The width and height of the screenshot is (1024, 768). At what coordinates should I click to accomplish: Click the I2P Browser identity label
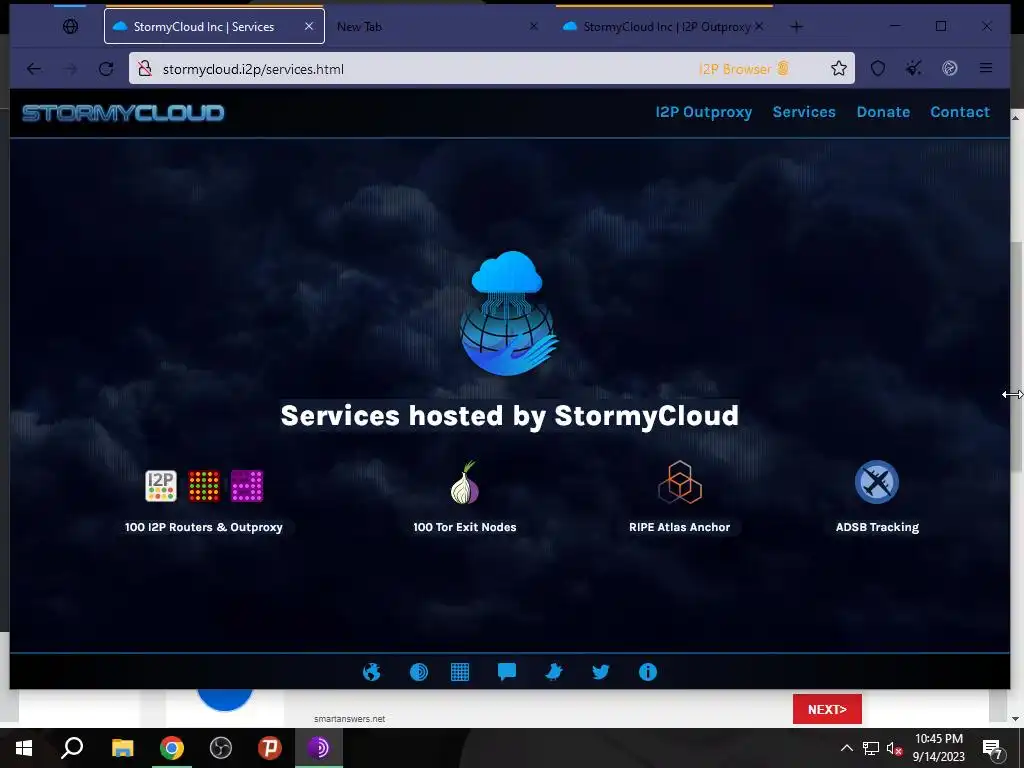pos(744,69)
